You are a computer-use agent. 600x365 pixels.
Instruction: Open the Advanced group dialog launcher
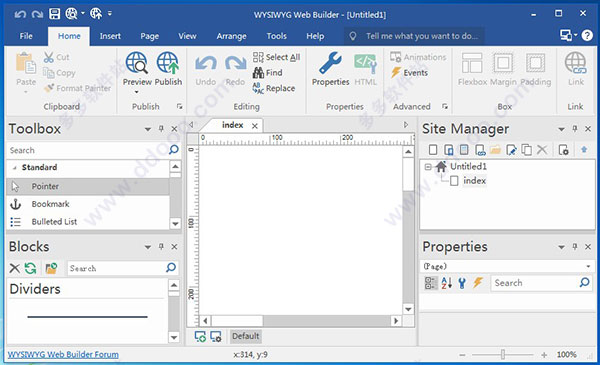click(x=445, y=106)
